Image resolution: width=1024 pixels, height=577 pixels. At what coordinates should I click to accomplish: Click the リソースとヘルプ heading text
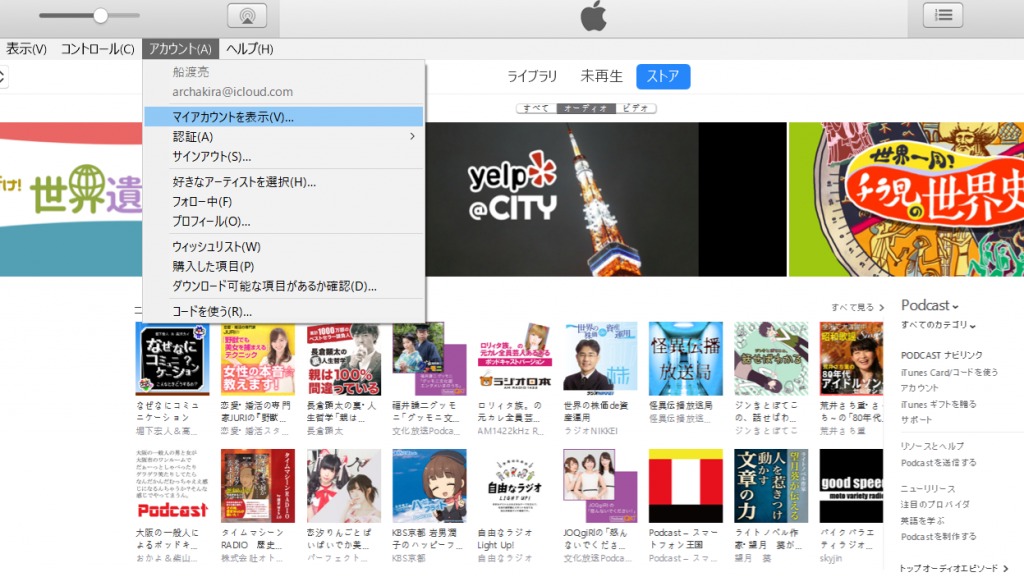click(x=932, y=446)
